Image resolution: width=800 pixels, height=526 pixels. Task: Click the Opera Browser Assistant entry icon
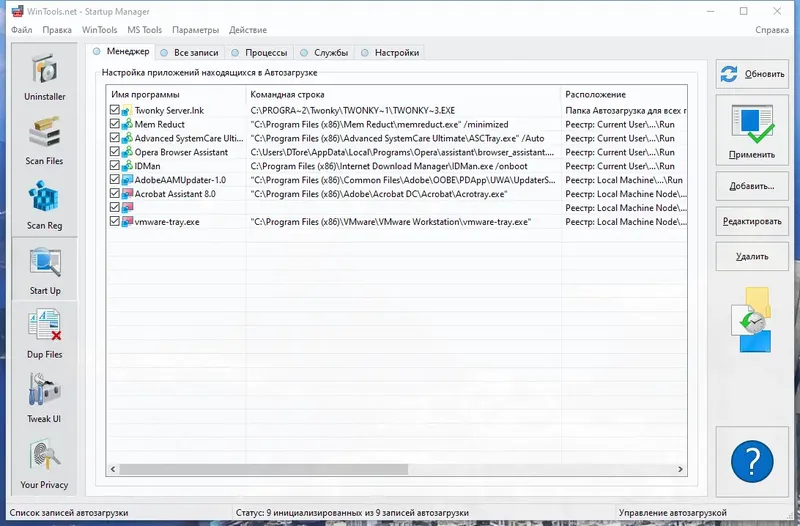pos(127,152)
